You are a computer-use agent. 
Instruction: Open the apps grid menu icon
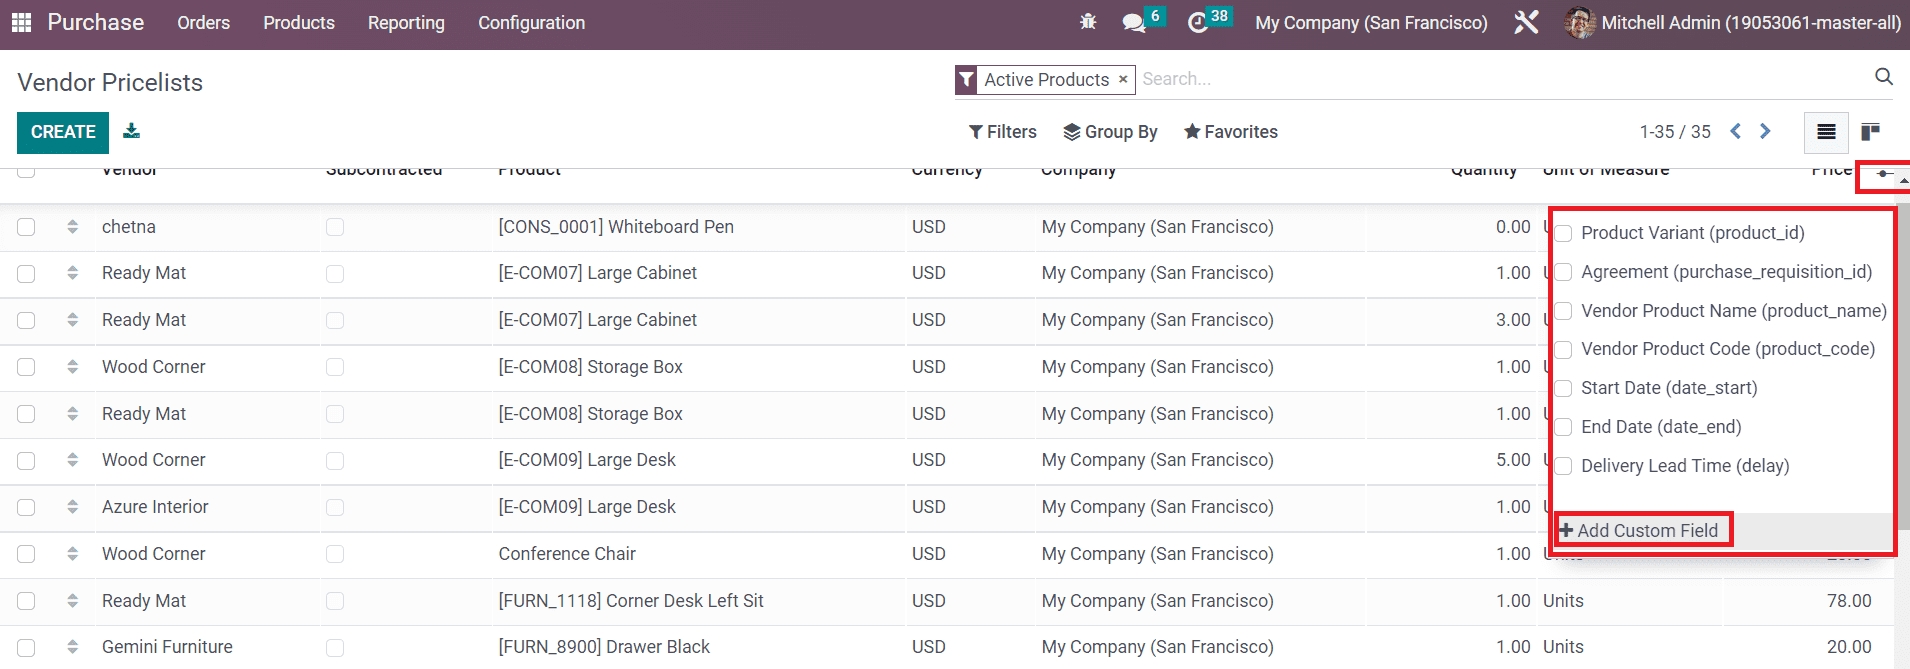pyautogui.click(x=21, y=22)
